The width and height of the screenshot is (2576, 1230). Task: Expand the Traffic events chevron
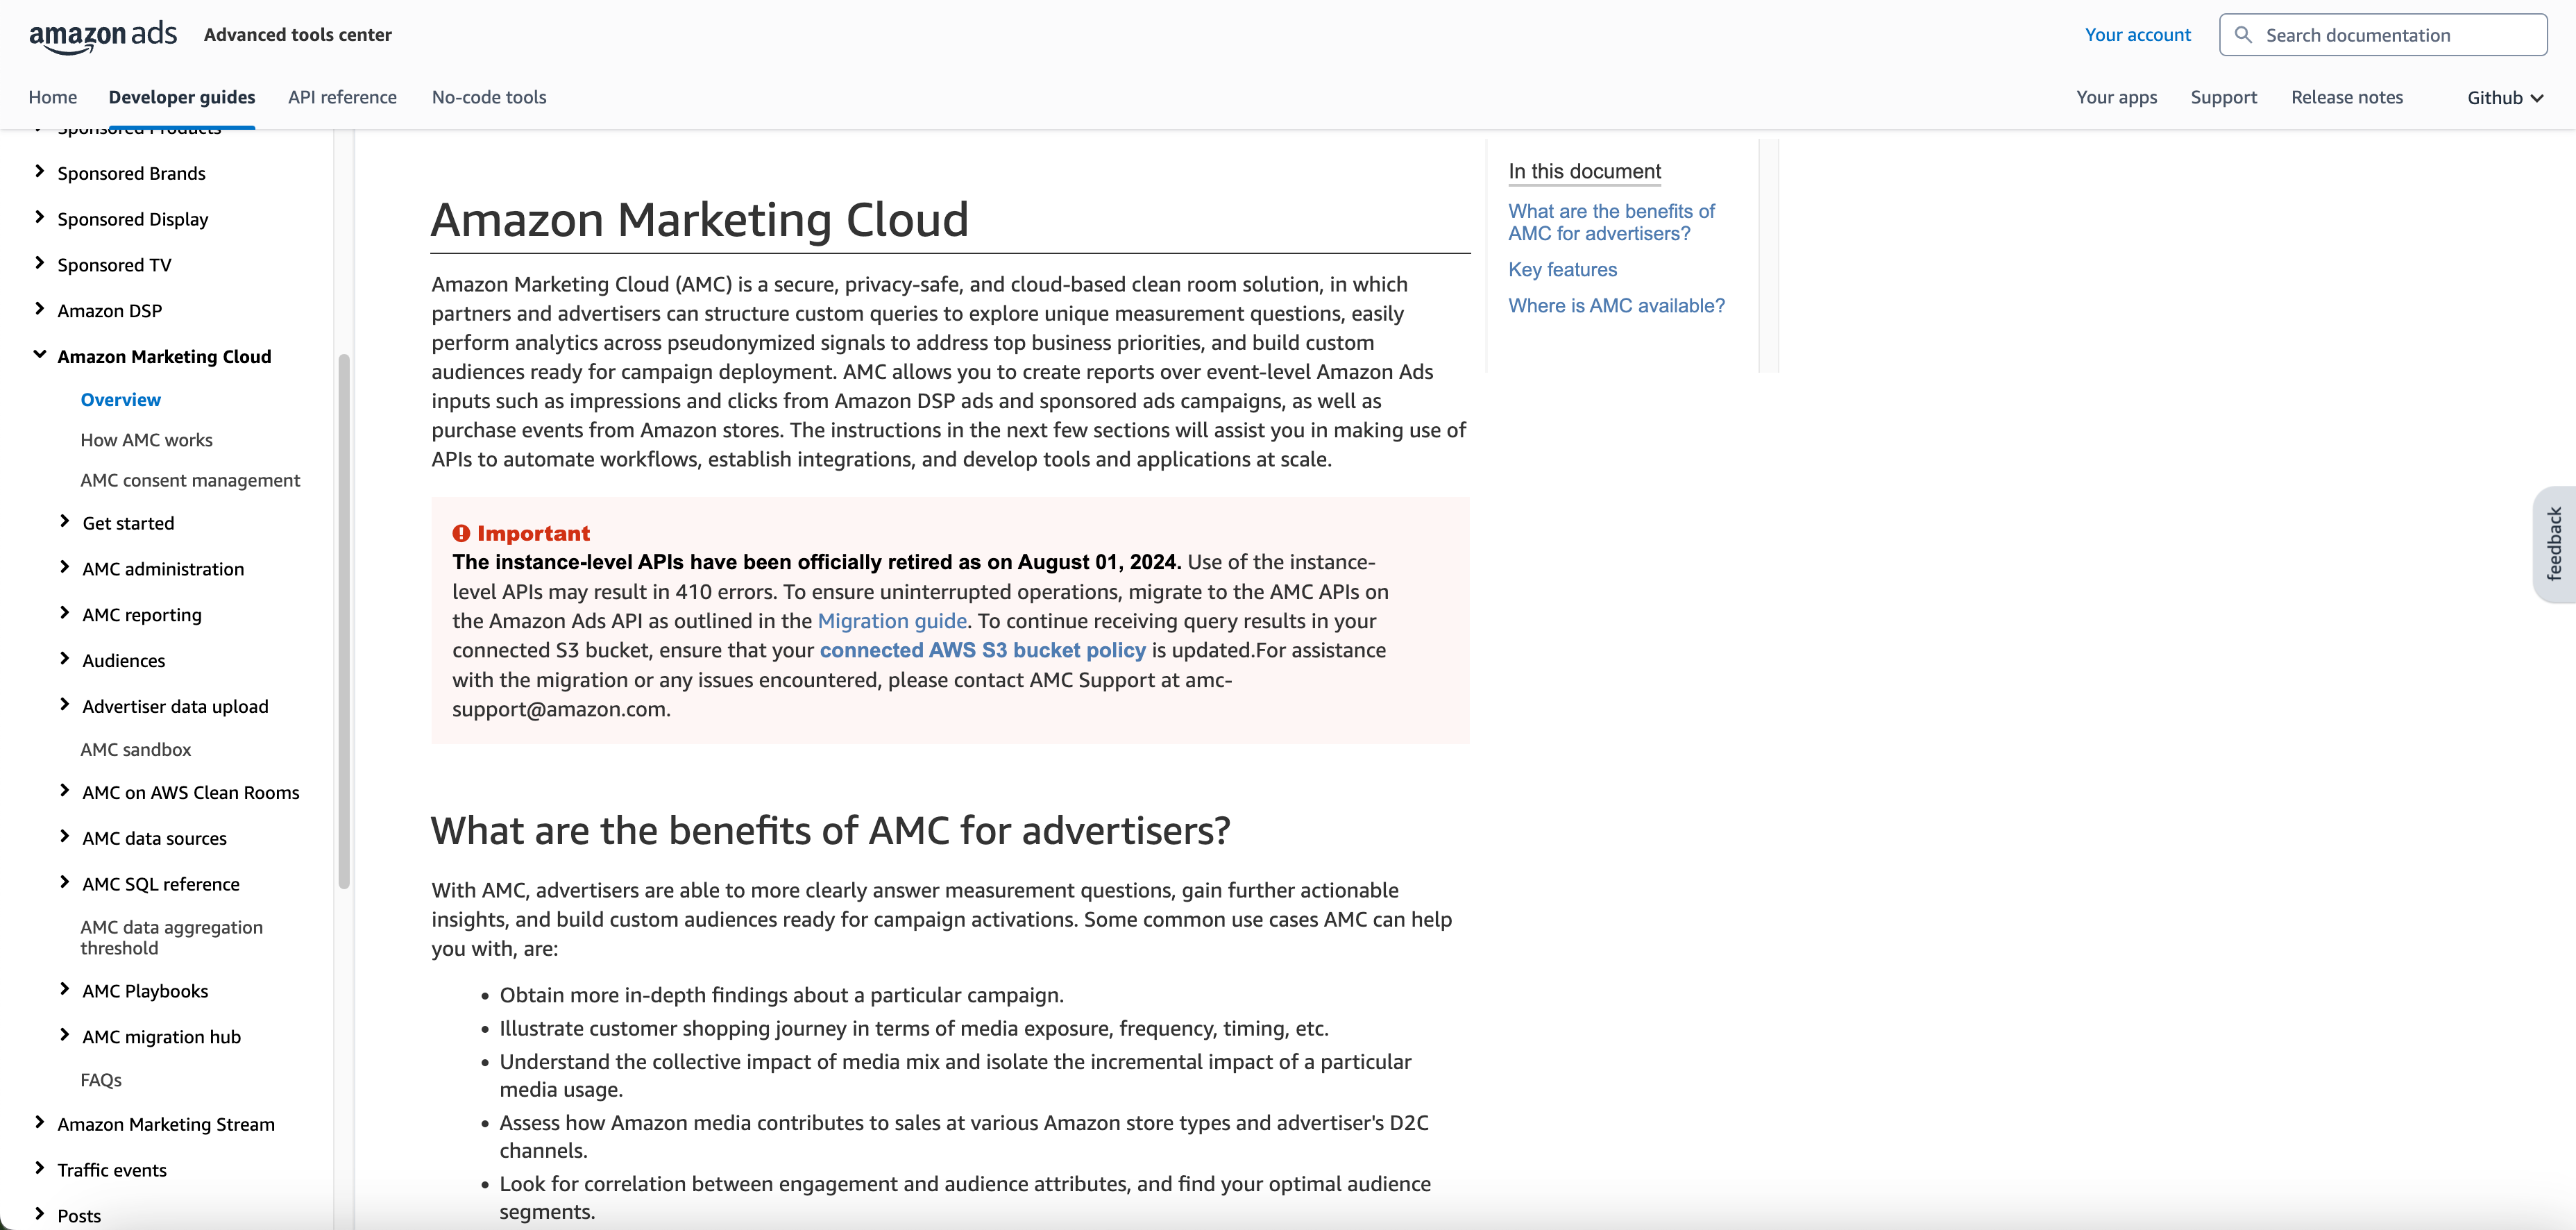coord(40,1169)
